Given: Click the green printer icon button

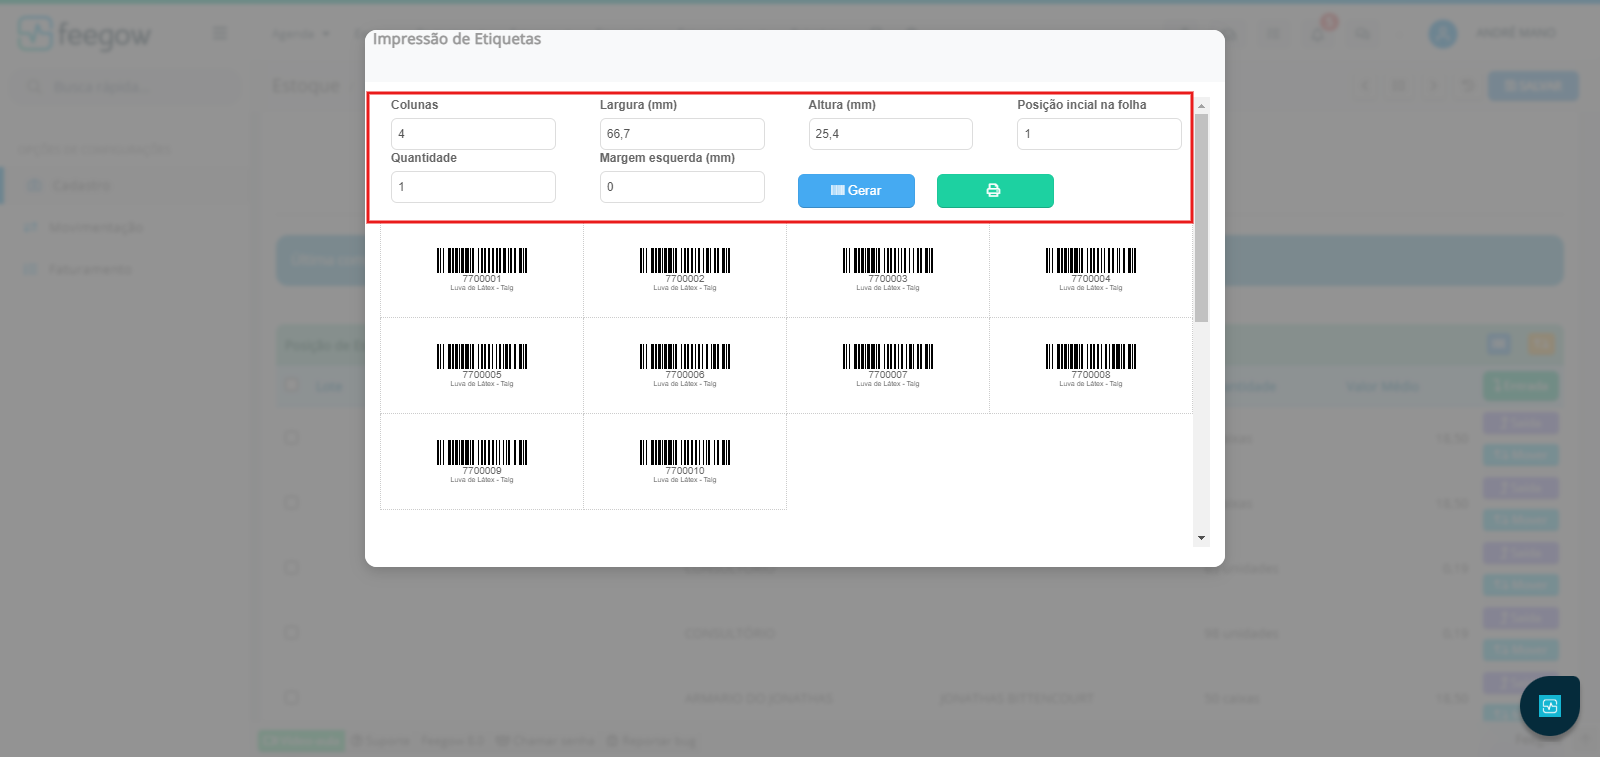Looking at the screenshot, I should coord(995,190).
